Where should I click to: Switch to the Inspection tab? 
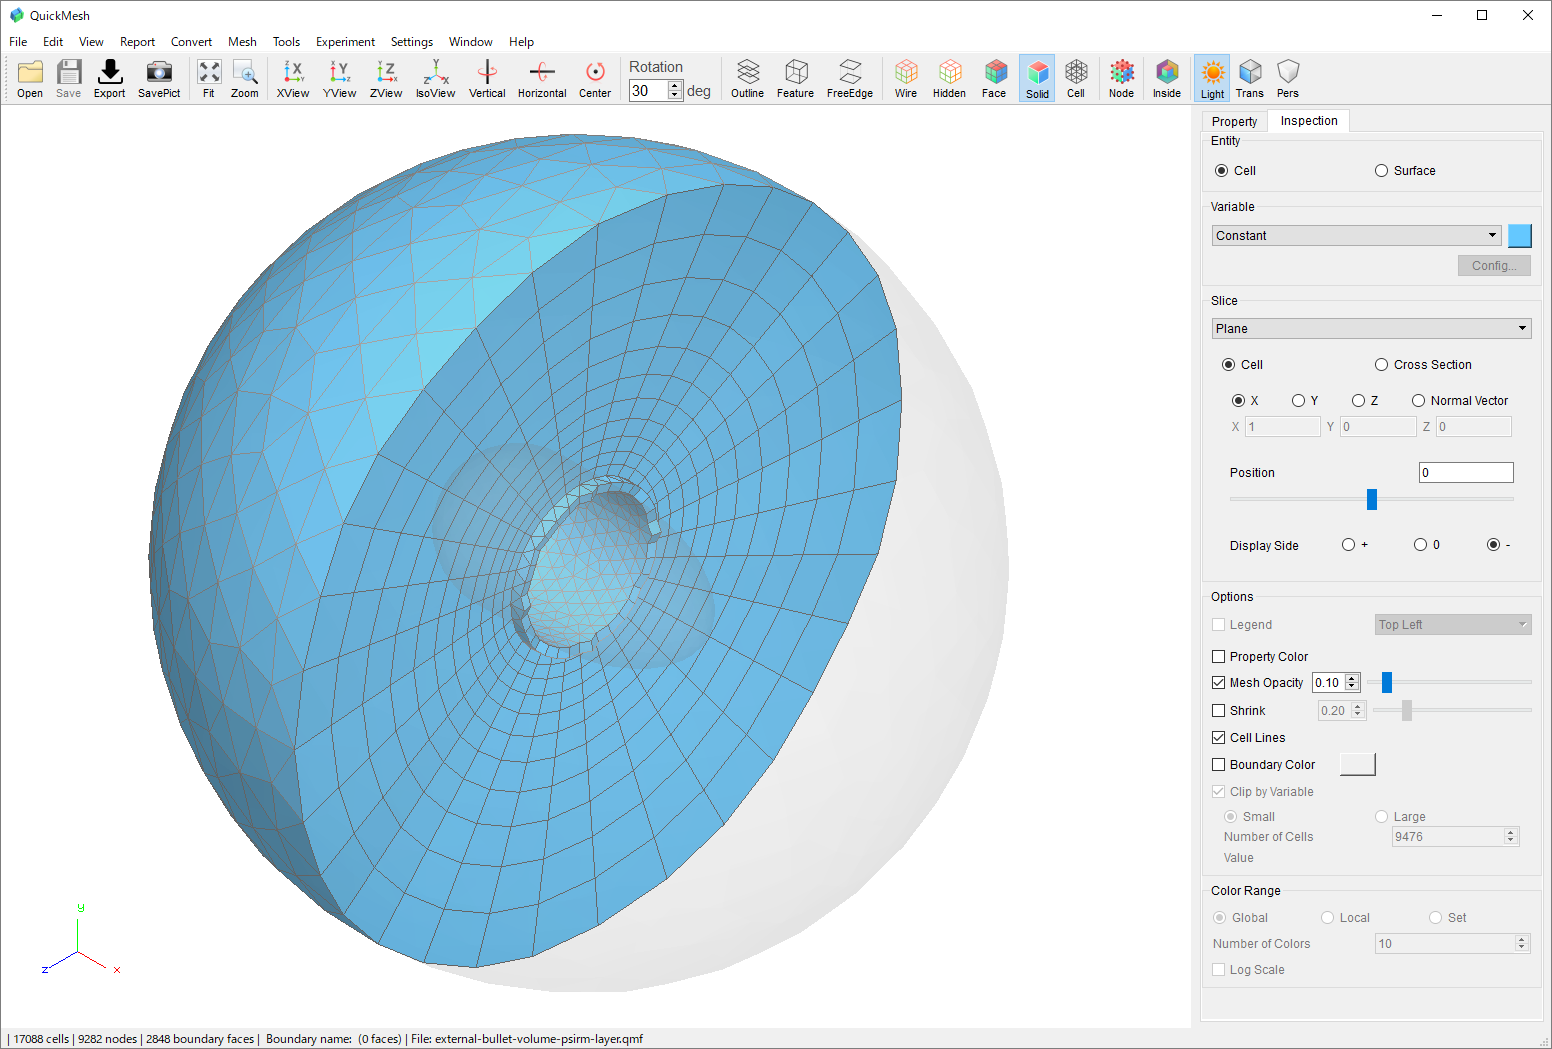(x=1309, y=121)
